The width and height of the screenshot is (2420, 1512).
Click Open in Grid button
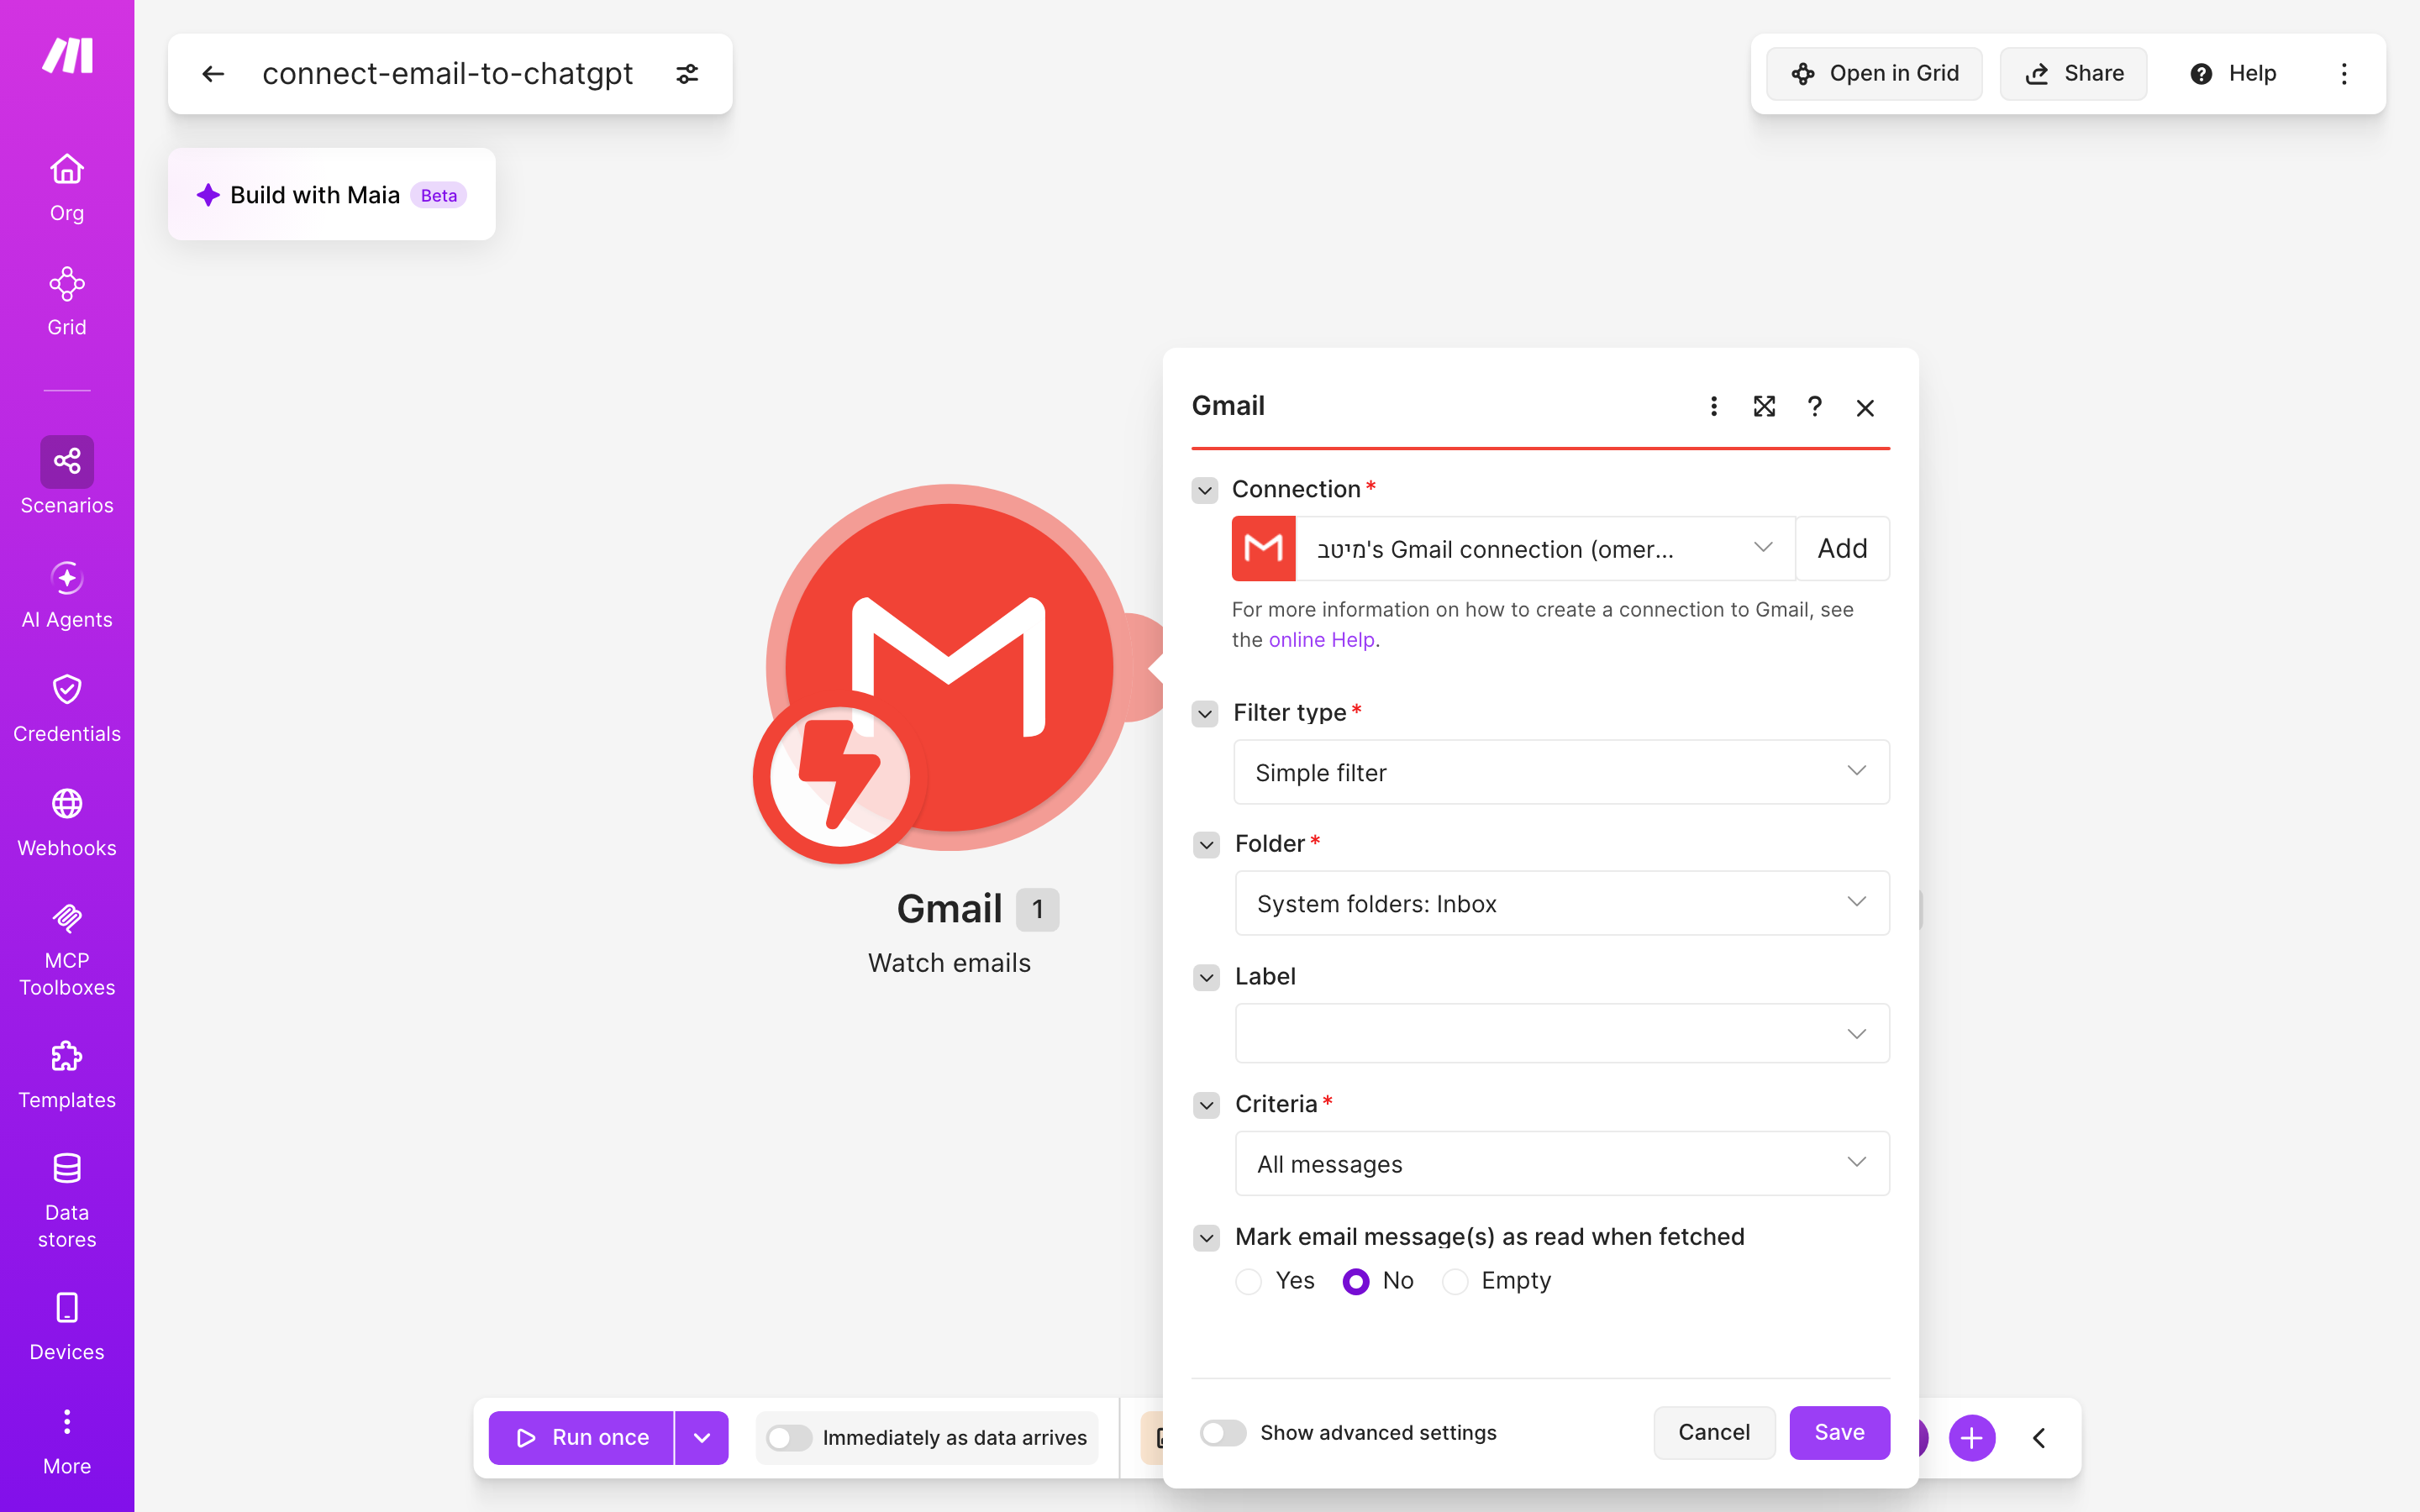click(1874, 74)
